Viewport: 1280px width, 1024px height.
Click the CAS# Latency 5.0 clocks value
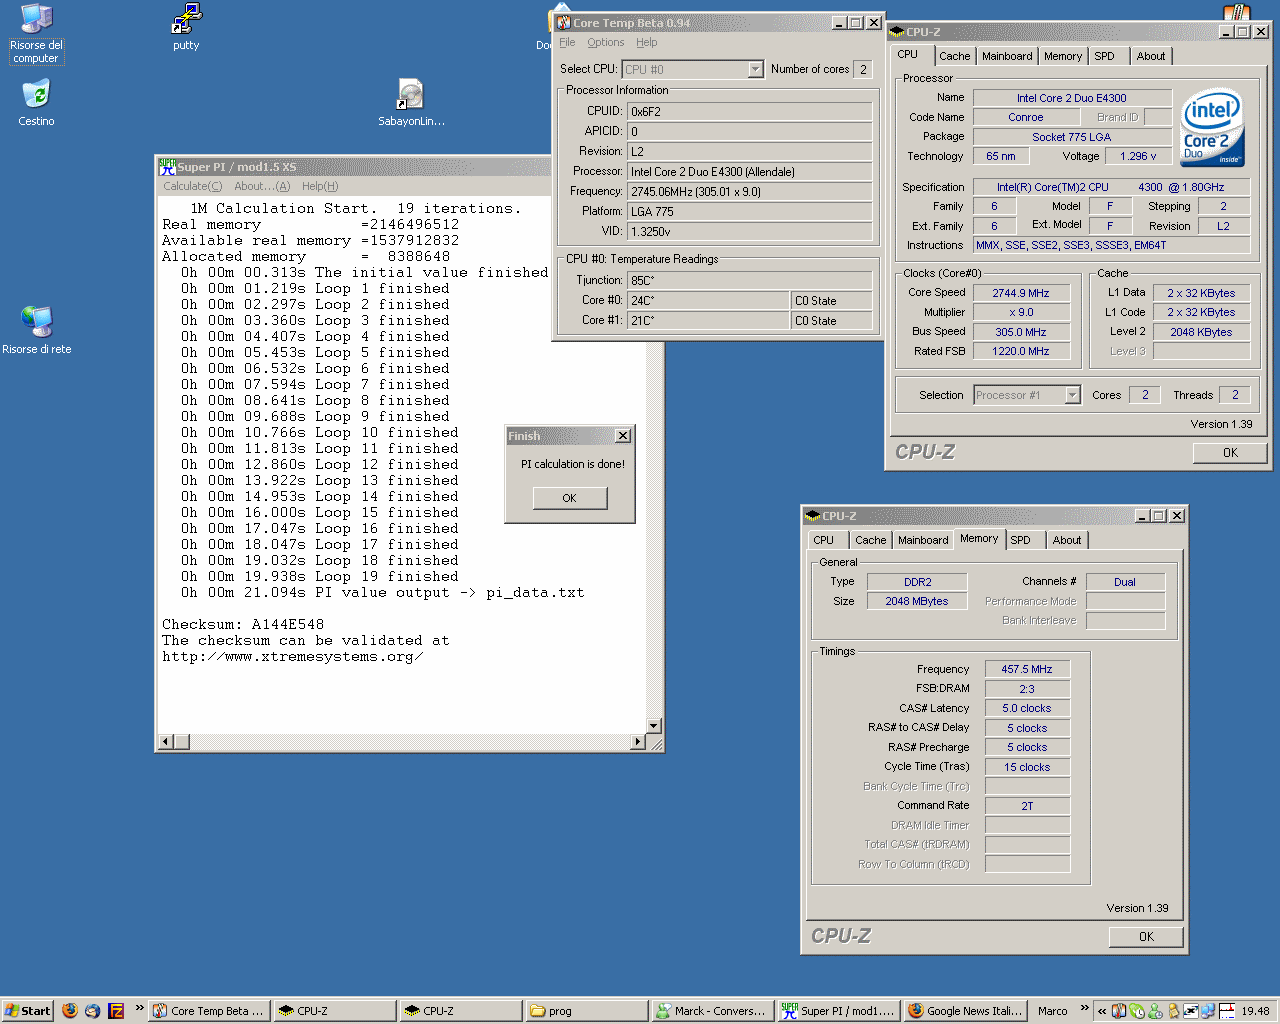click(x=1027, y=708)
